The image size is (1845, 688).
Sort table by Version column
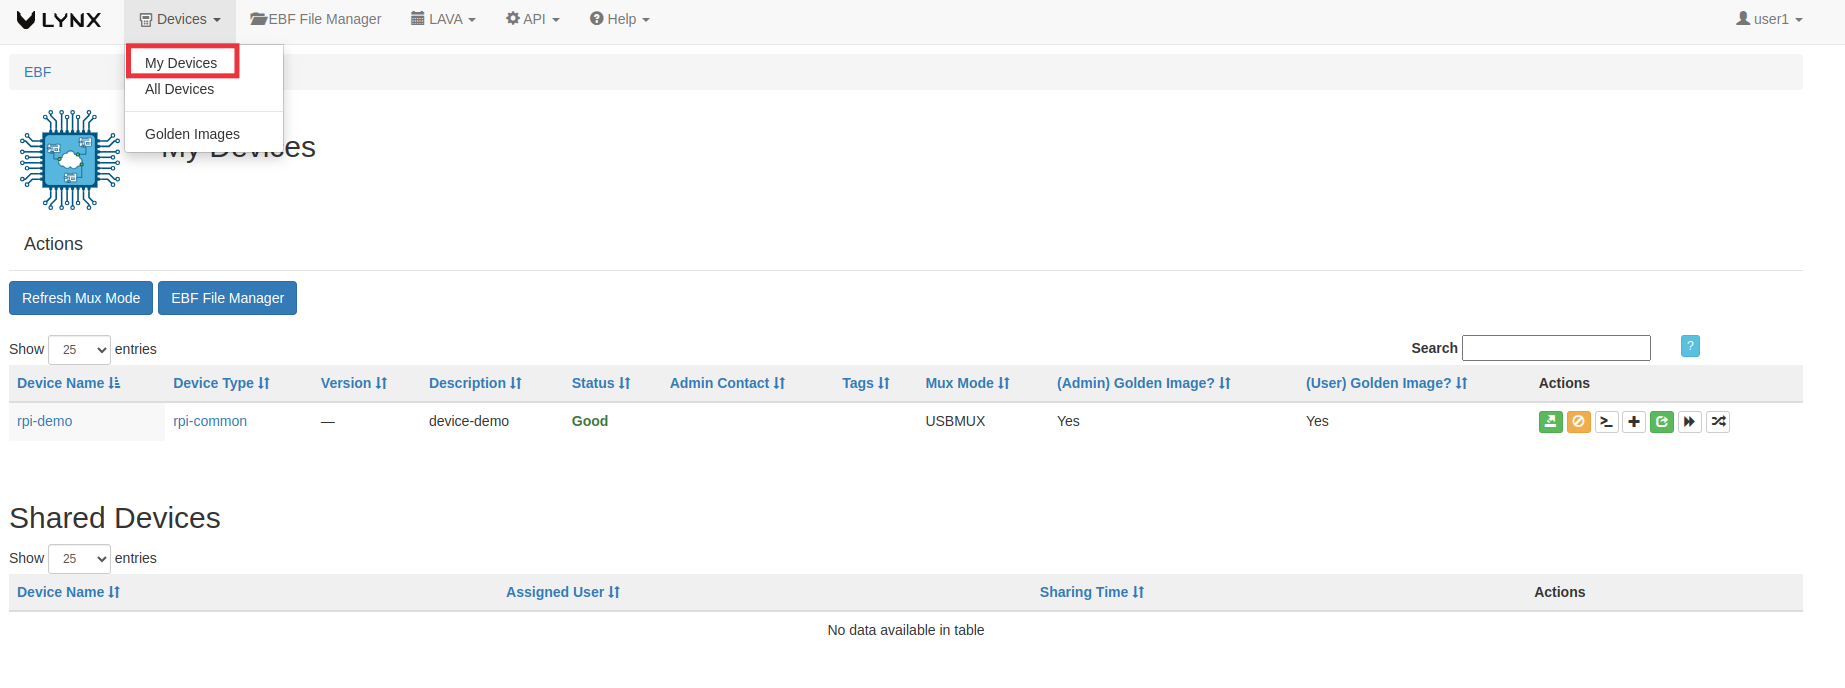[x=354, y=383]
